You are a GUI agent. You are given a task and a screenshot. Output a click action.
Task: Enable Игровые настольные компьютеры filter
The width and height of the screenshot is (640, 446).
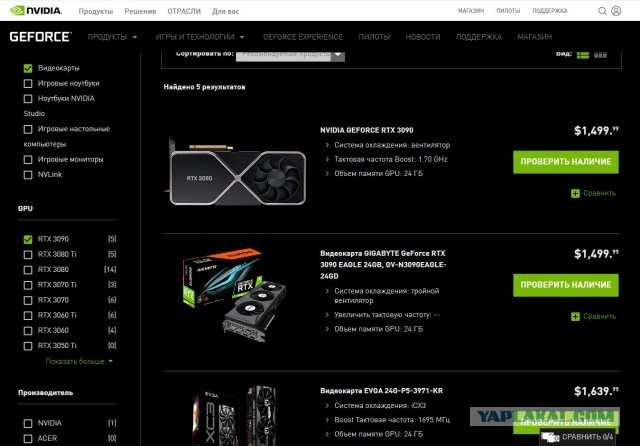tap(28, 129)
